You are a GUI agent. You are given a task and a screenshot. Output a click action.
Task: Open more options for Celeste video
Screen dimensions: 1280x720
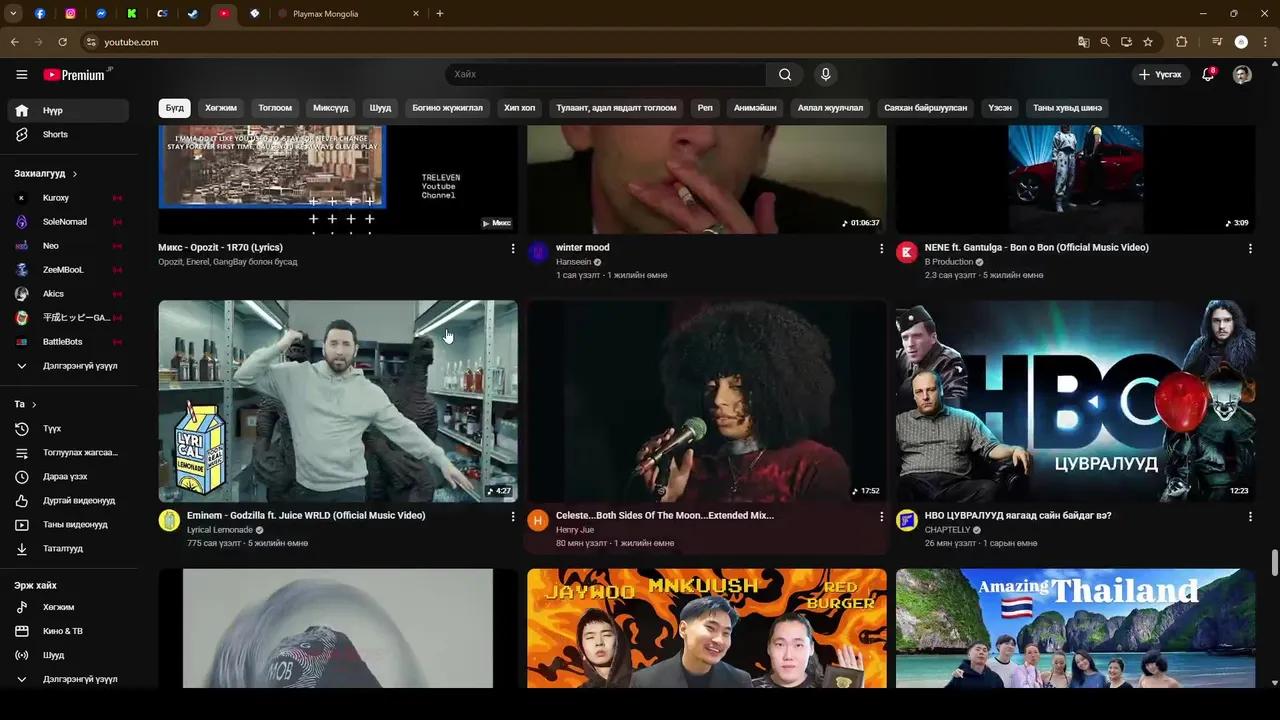pyautogui.click(x=881, y=516)
